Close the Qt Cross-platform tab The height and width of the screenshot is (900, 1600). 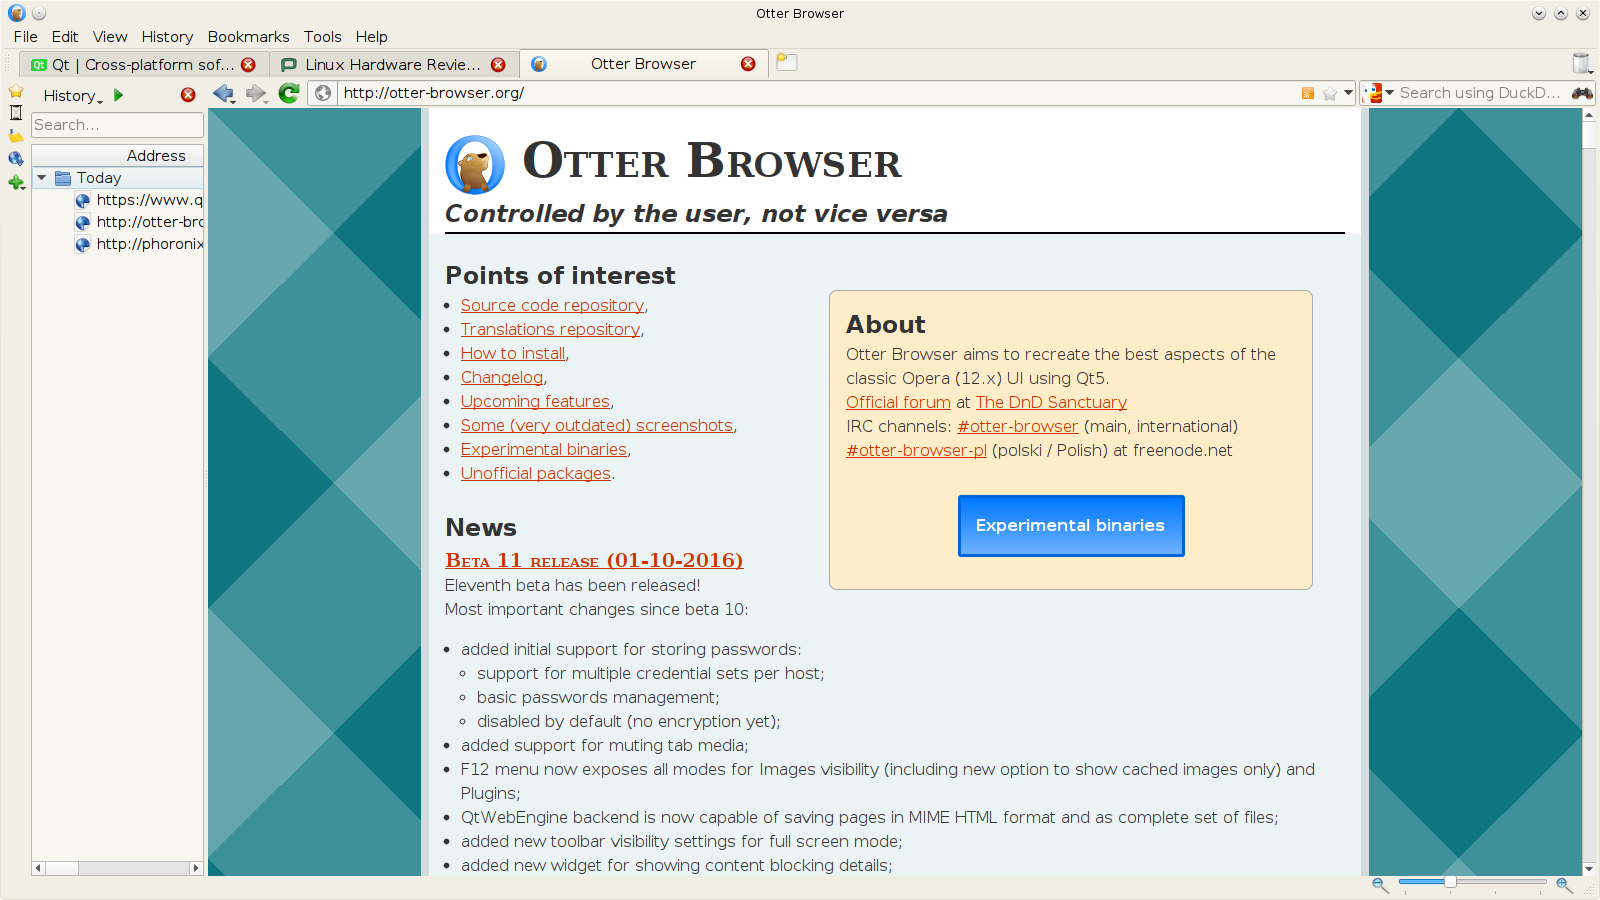point(248,65)
